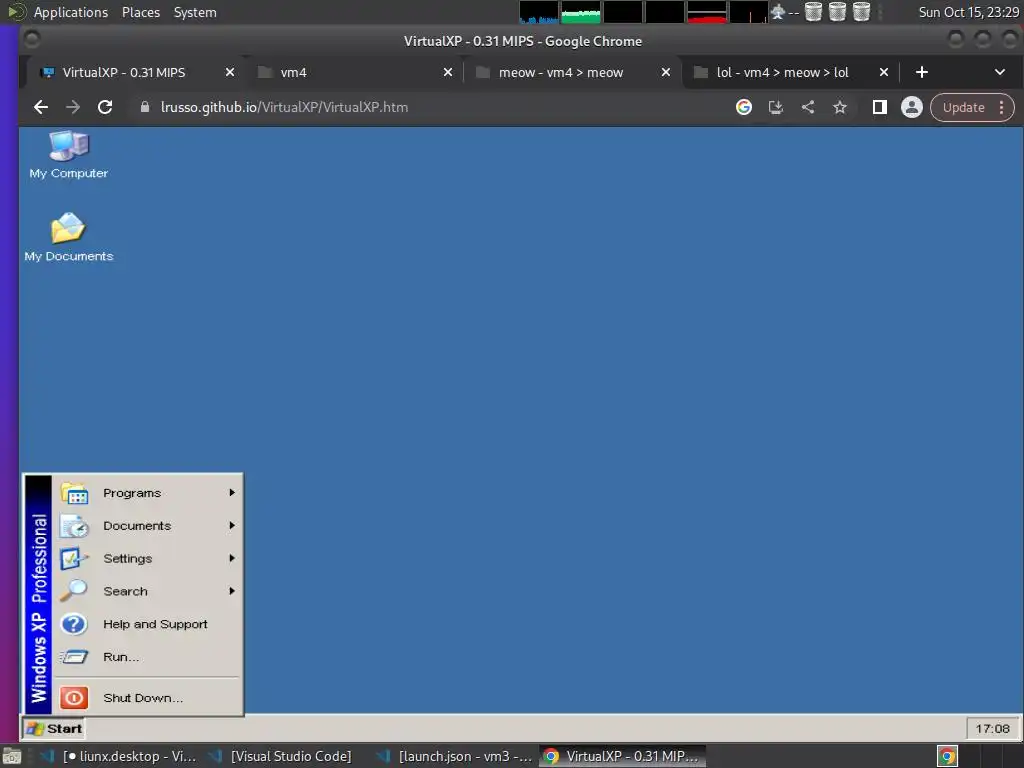Open Chrome three-dot menu
Viewport: 1024px width, 768px height.
click(x=1002, y=108)
